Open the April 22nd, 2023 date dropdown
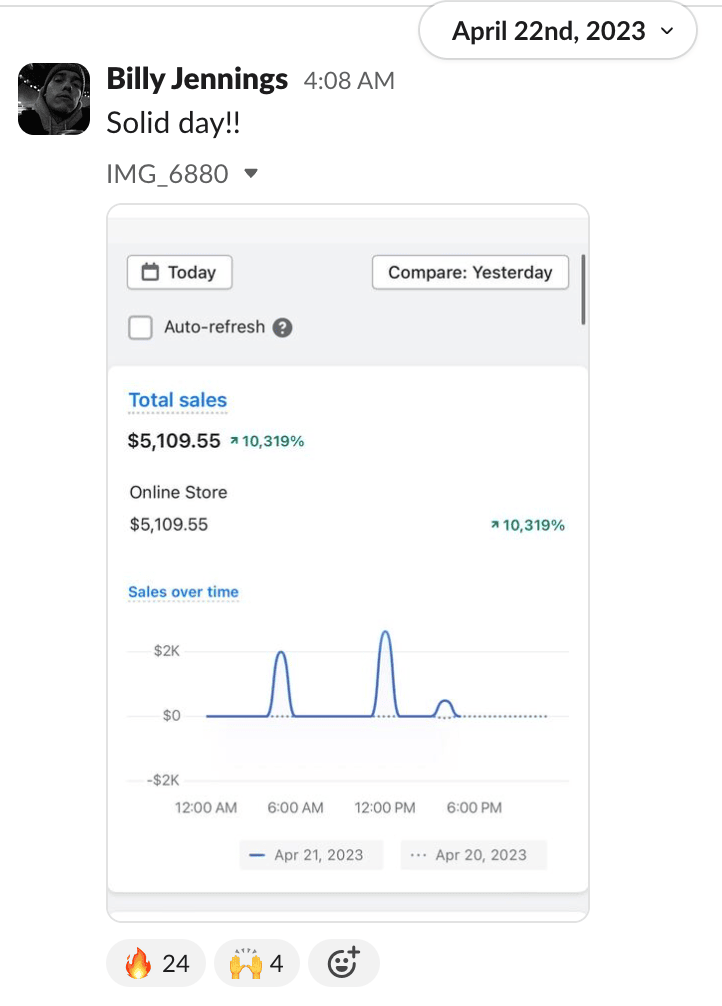 tap(557, 31)
